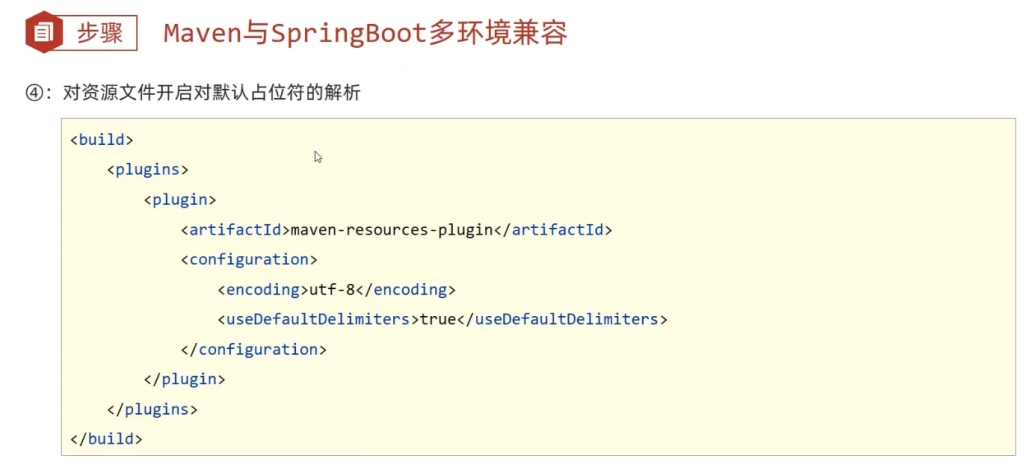Click the 对资源文件开启对默认占位符的解析 description text
This screenshot has width=1024, height=464.
(x=211, y=93)
